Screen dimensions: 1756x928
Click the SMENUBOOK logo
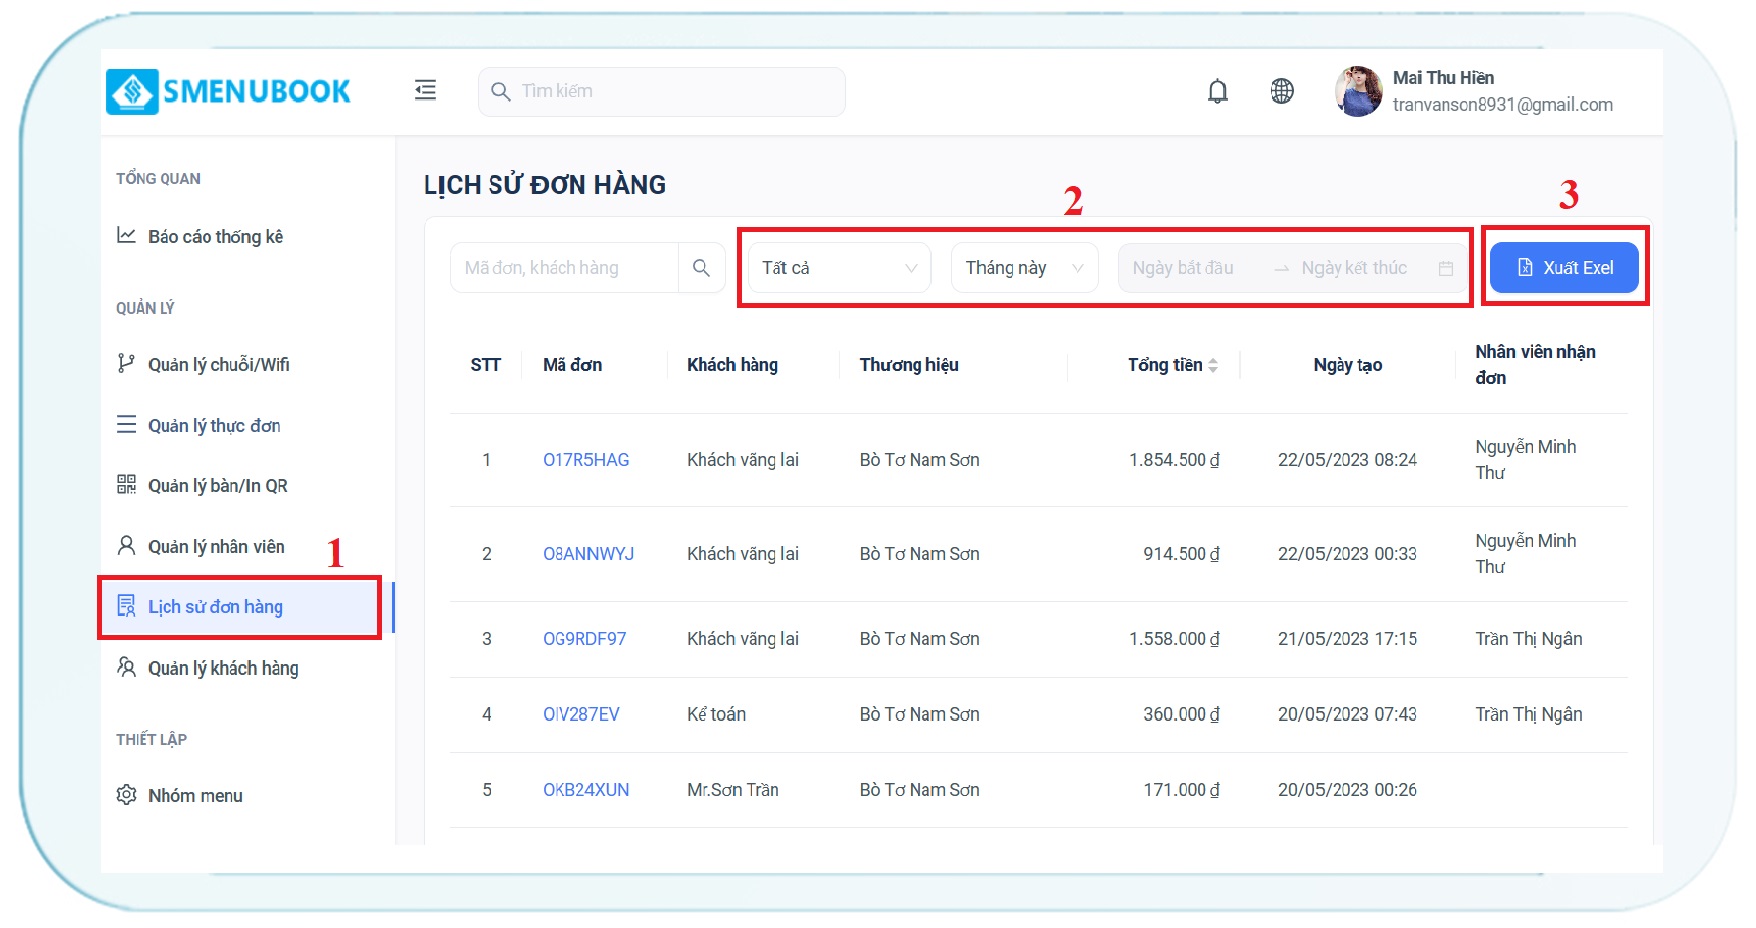tap(229, 92)
